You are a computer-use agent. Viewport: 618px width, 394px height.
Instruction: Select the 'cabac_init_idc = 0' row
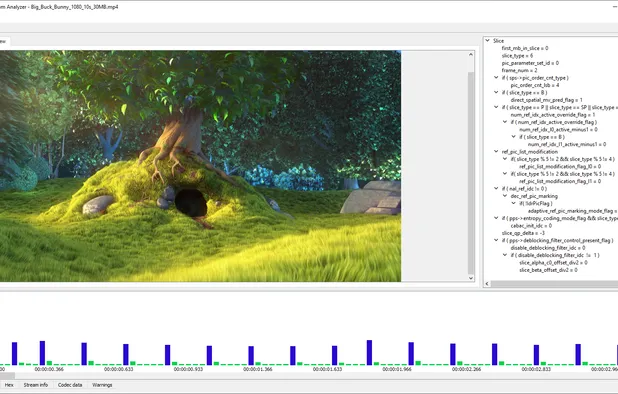pos(531,226)
